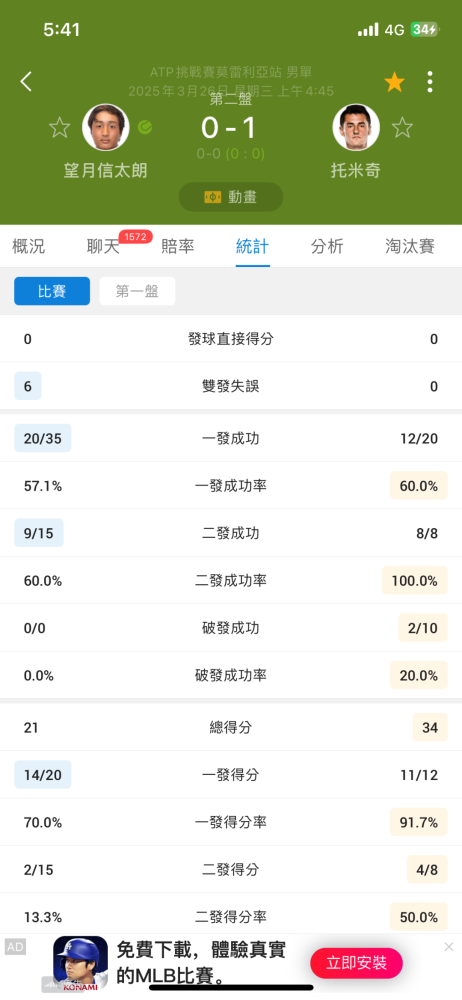Open the 動畫 animation button

click(231, 197)
